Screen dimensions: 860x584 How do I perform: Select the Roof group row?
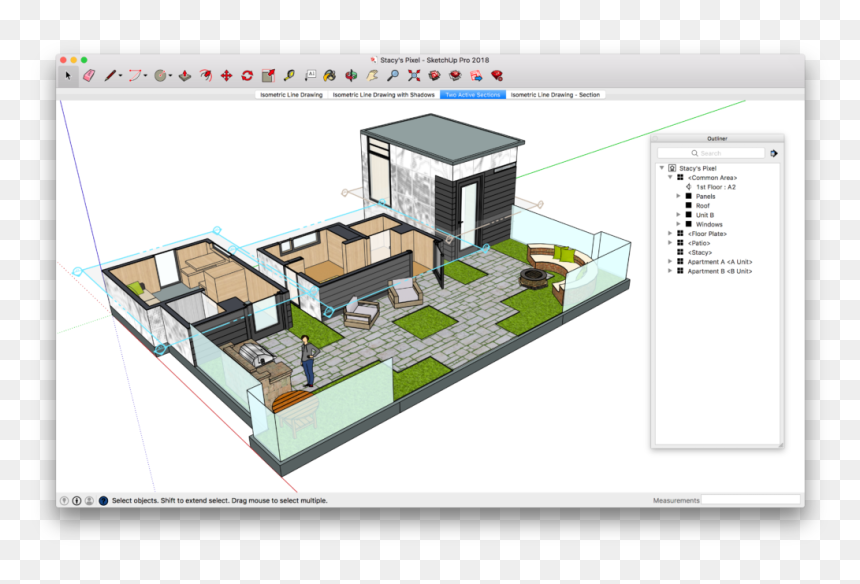(x=718, y=206)
